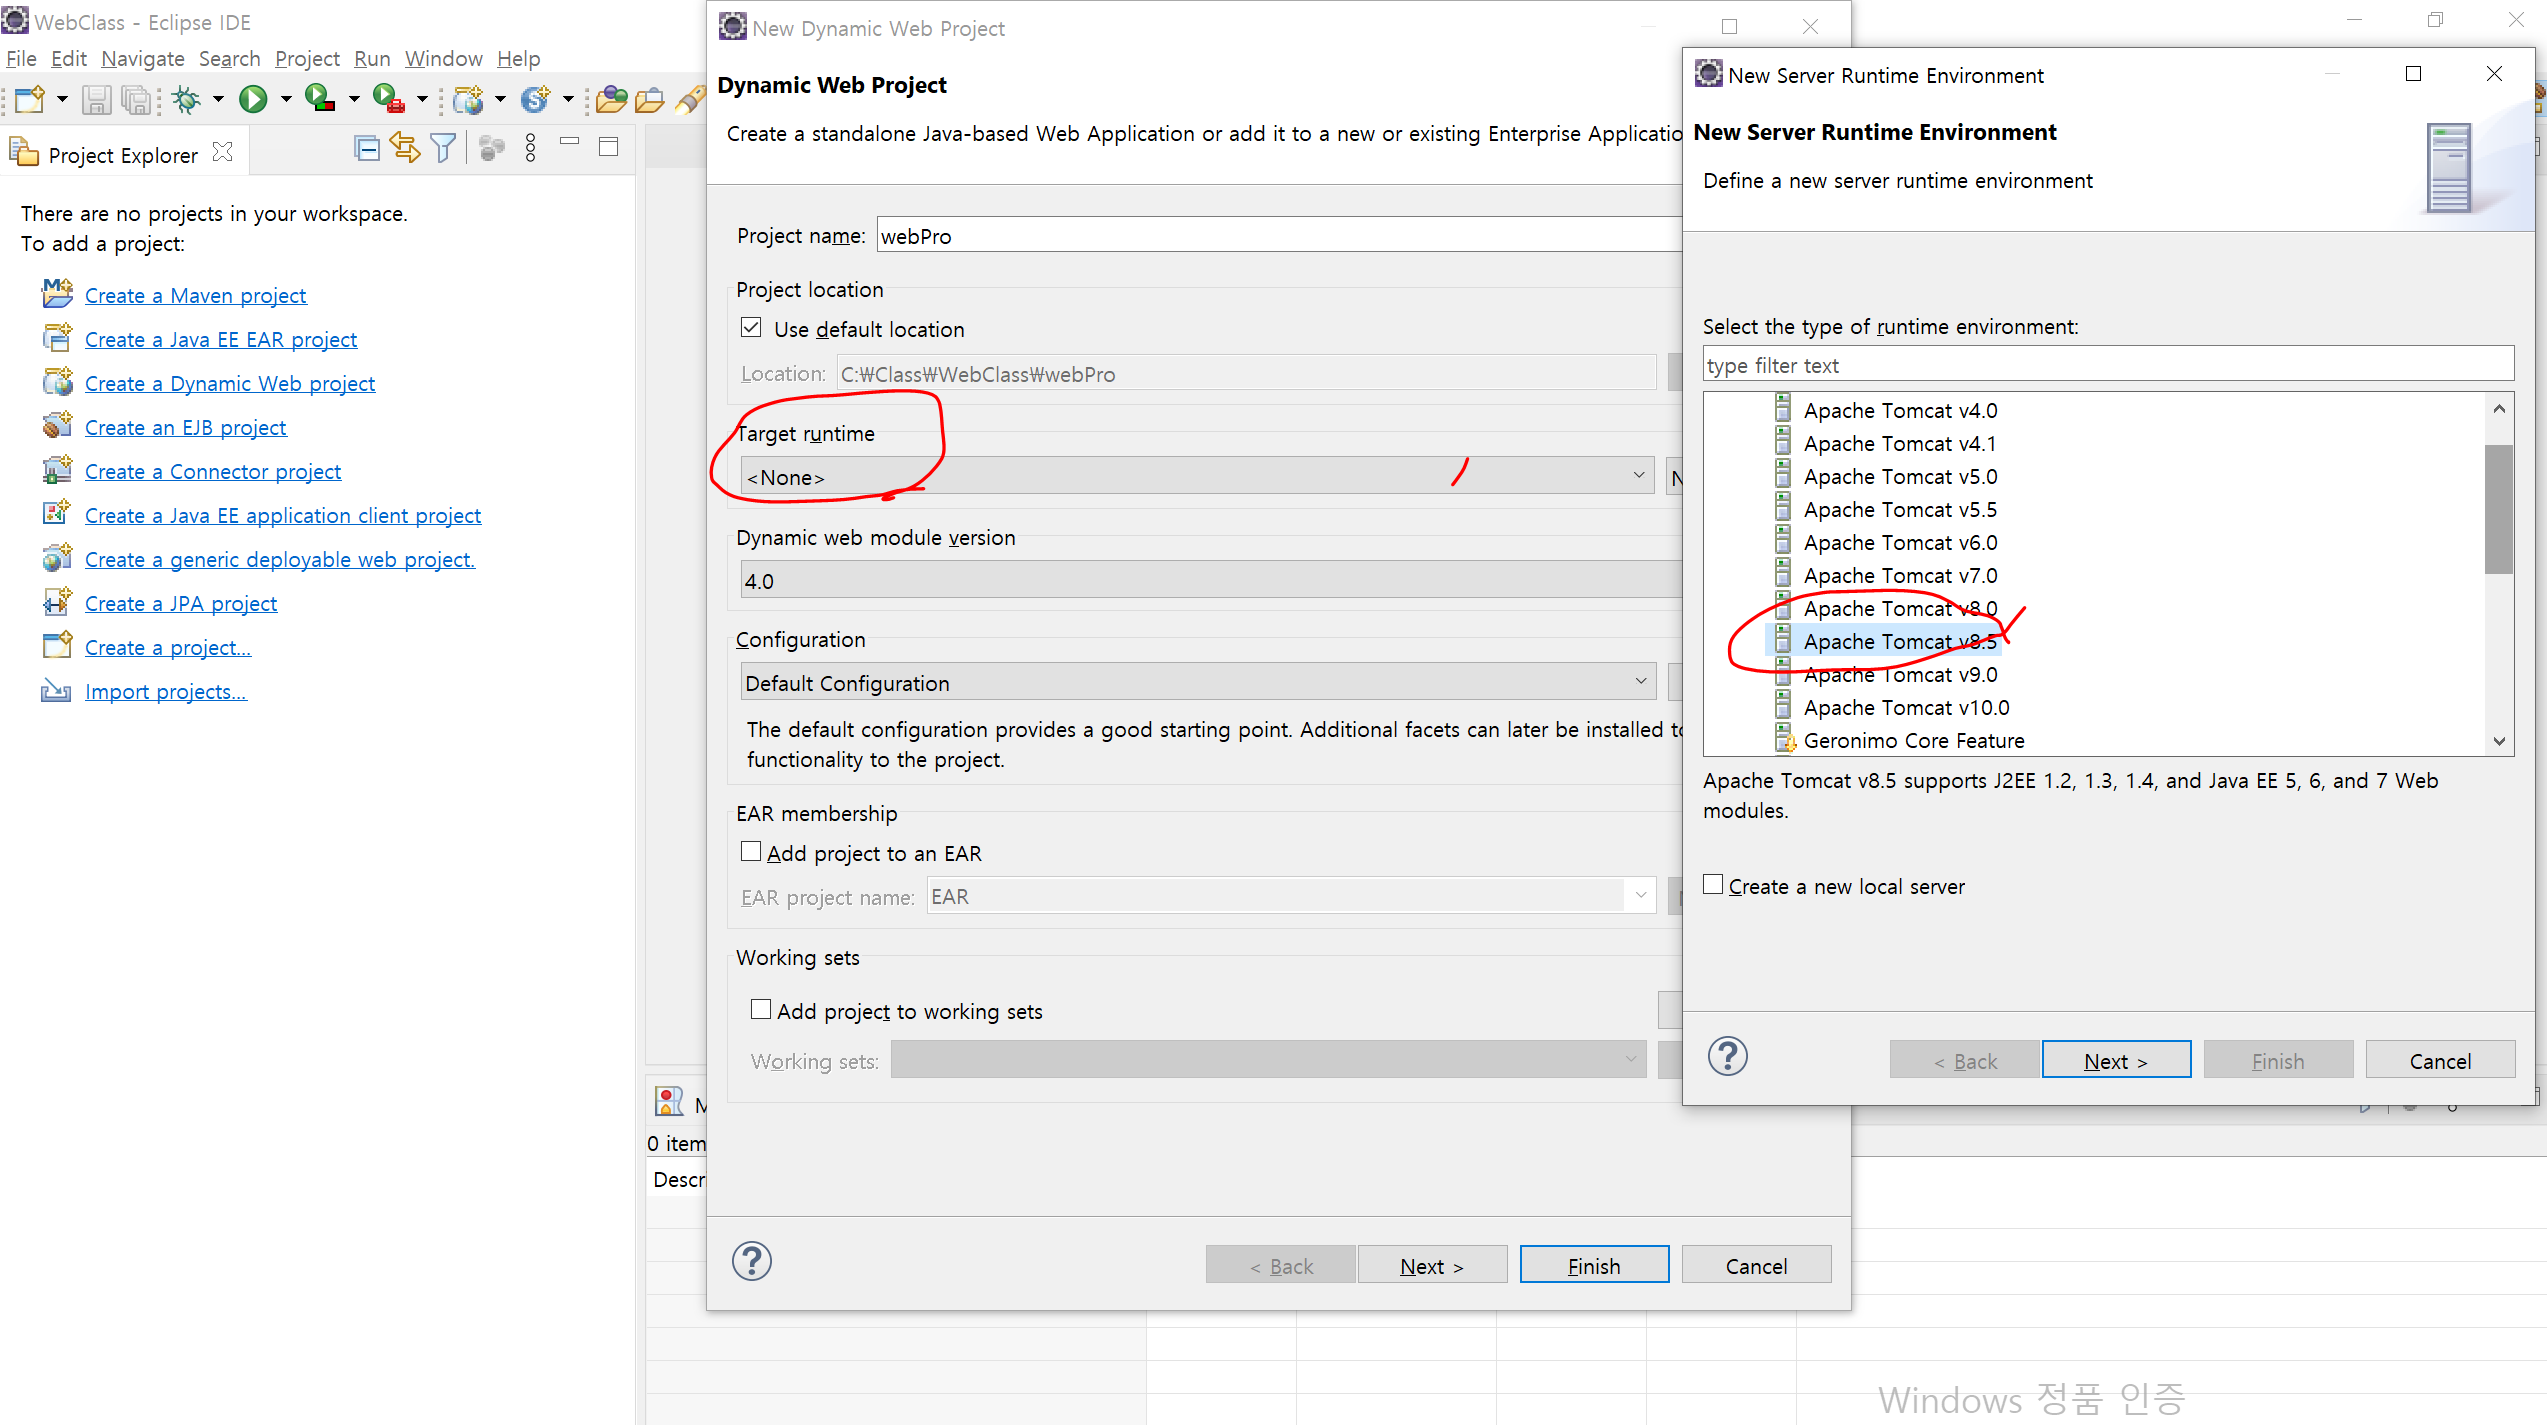Click Cancel in New Server Runtime Environment dialog
Screen dimensions: 2547x1425
coord(2440,1060)
